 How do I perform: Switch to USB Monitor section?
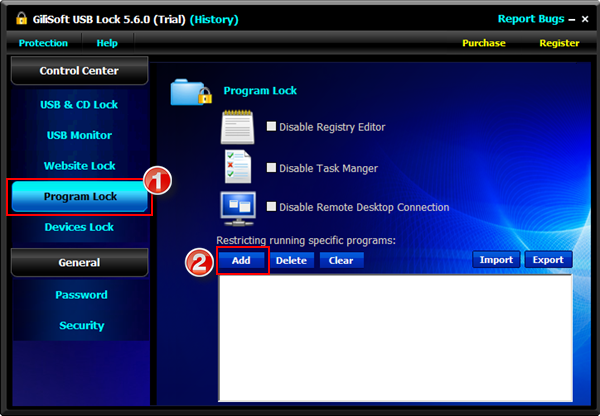(x=79, y=135)
